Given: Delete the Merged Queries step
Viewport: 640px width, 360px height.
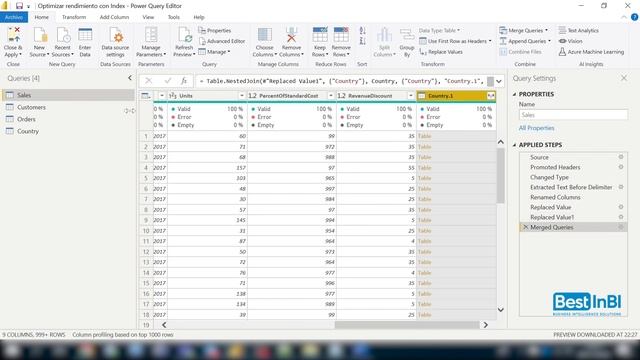Looking at the screenshot, I should click(x=525, y=227).
